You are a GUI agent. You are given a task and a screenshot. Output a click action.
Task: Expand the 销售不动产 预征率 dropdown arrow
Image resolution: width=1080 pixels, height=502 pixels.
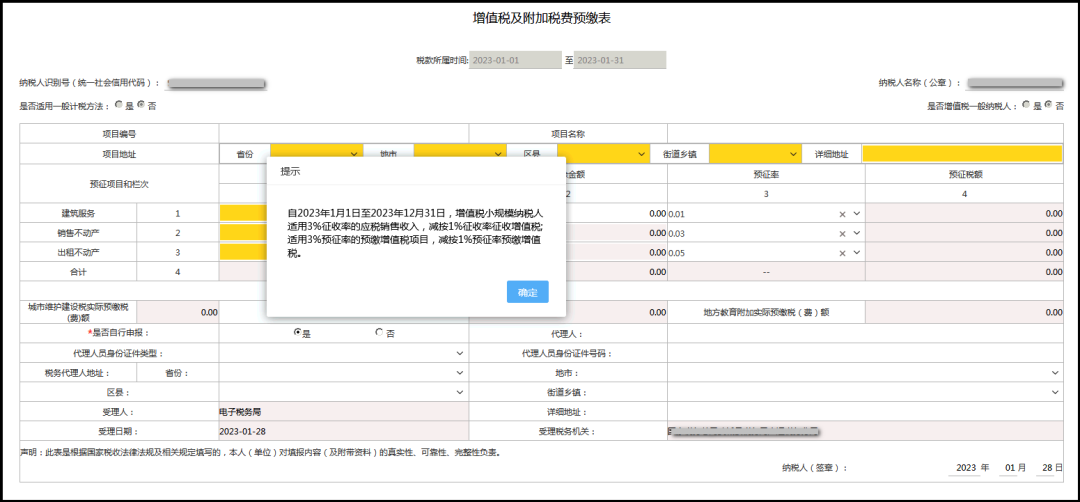point(857,233)
